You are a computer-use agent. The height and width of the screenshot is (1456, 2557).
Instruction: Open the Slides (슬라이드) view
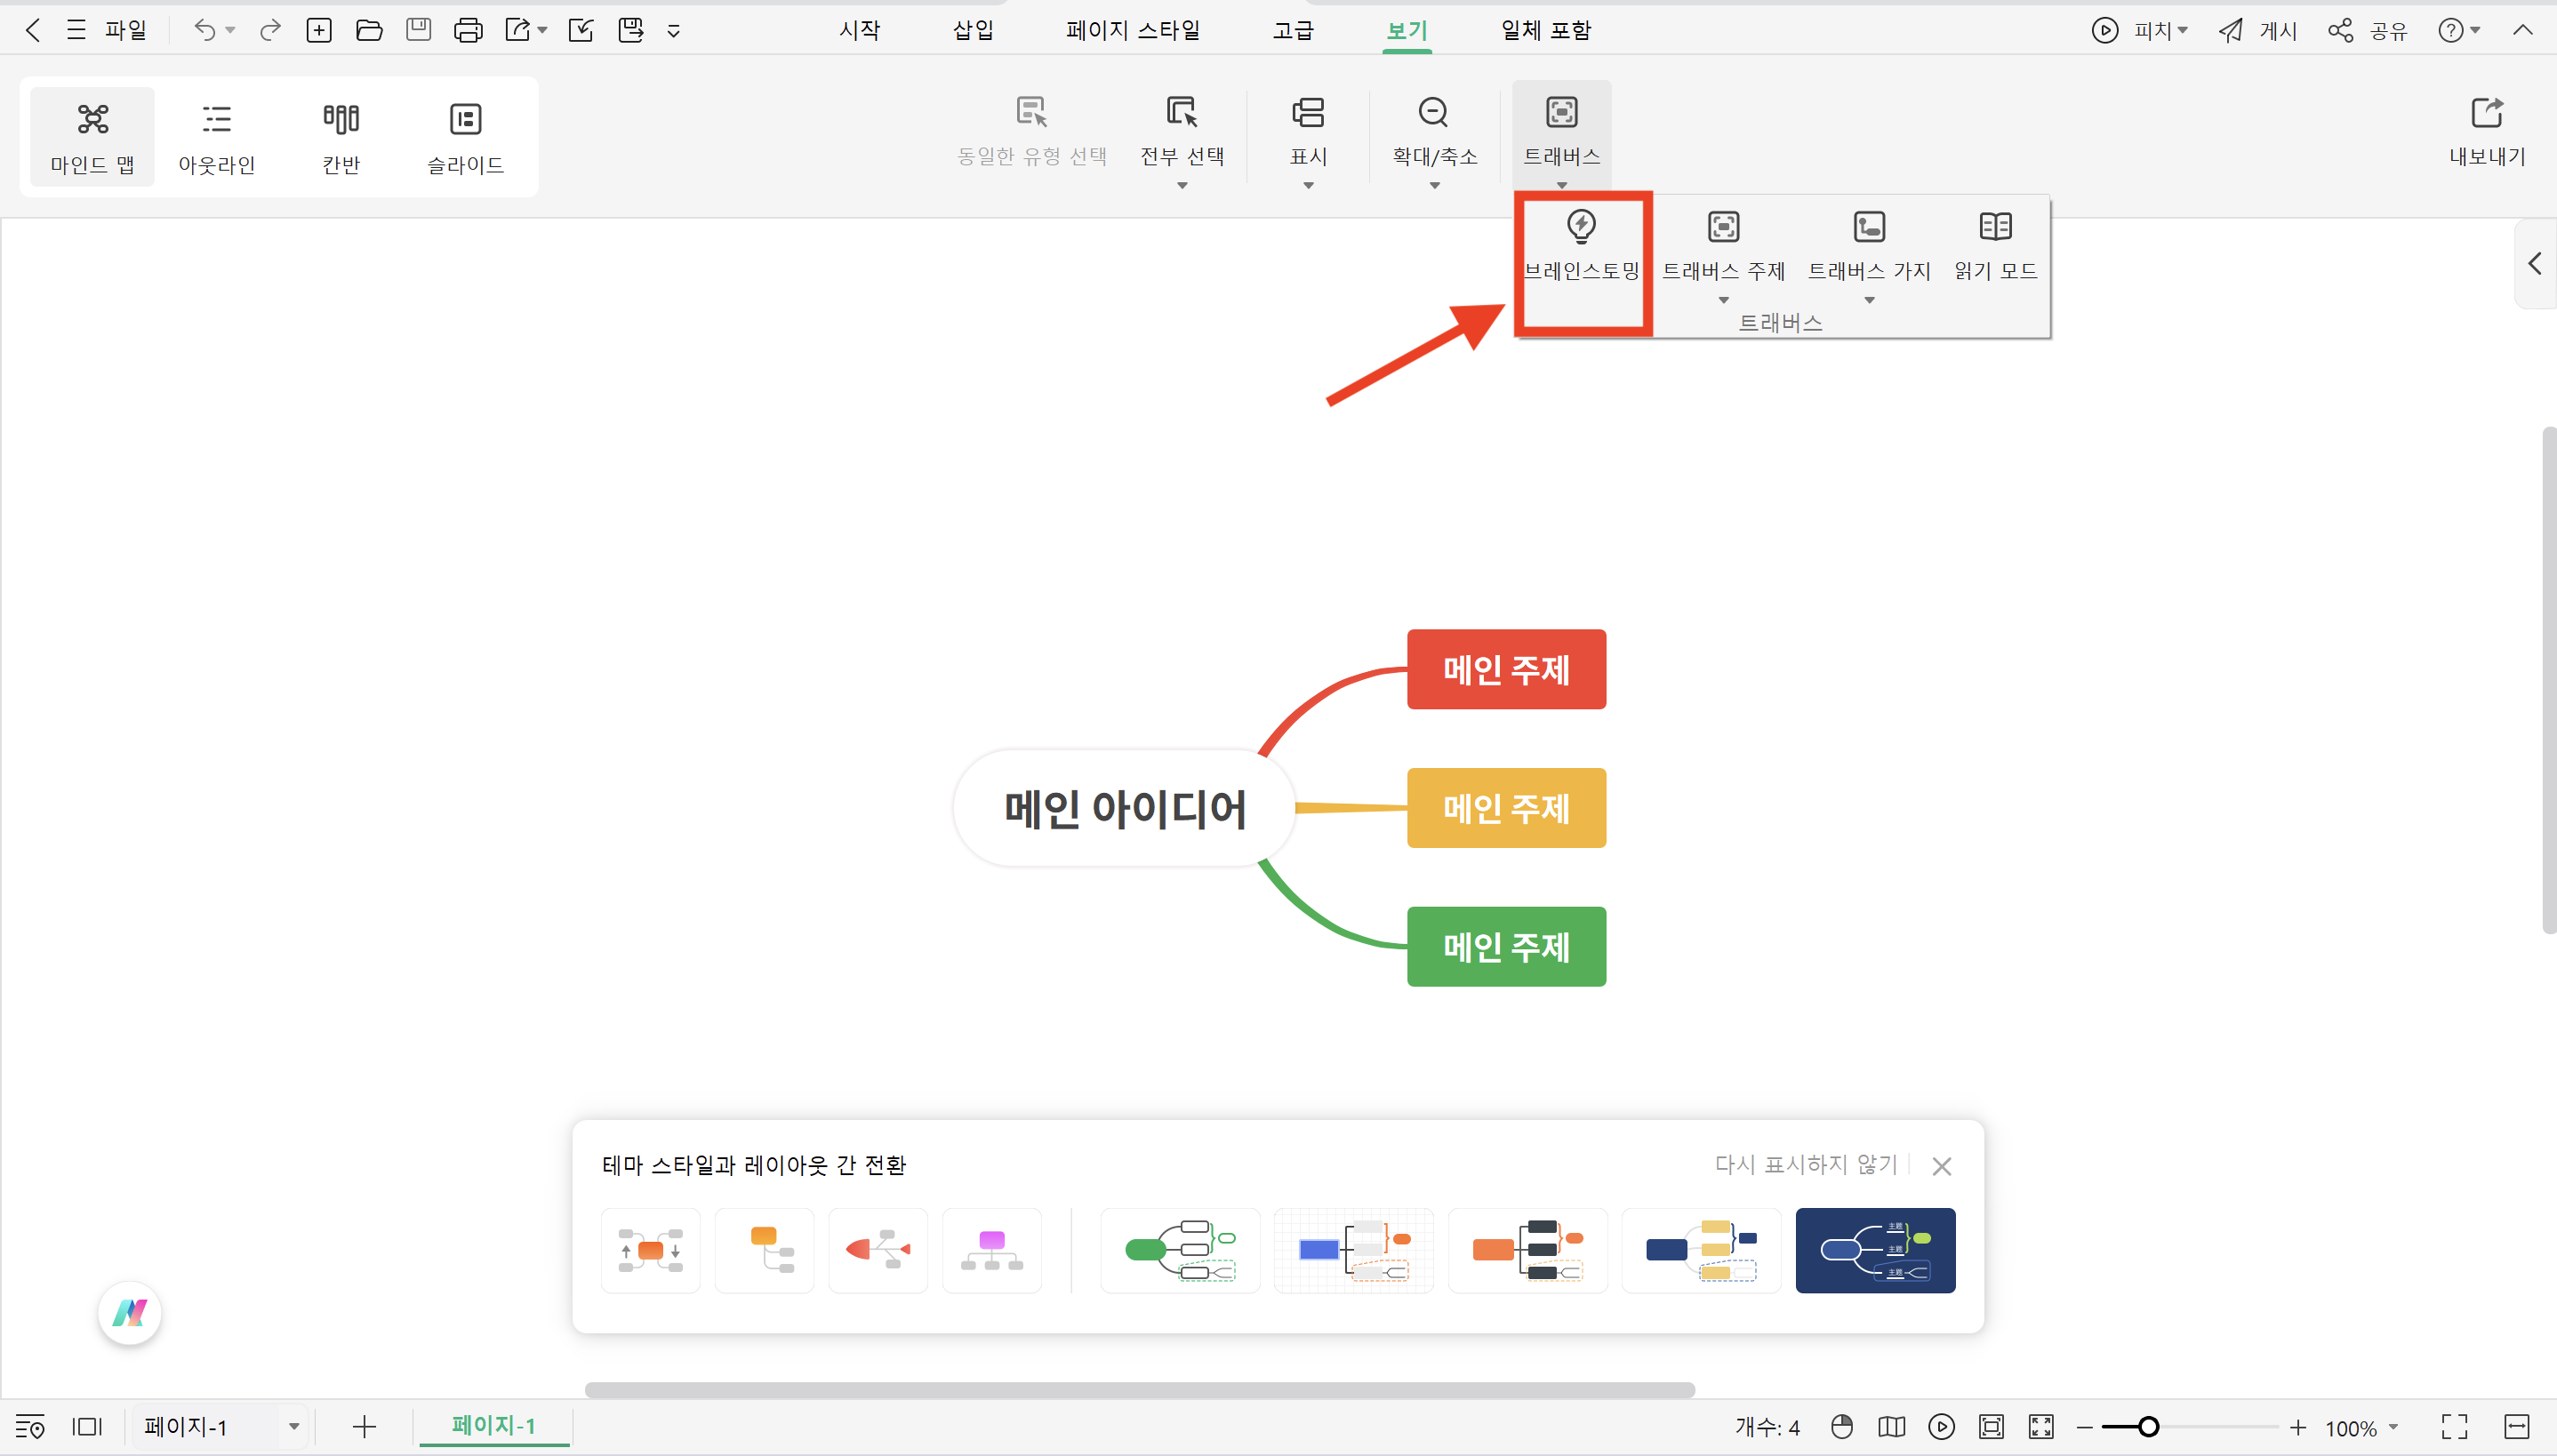[464, 136]
